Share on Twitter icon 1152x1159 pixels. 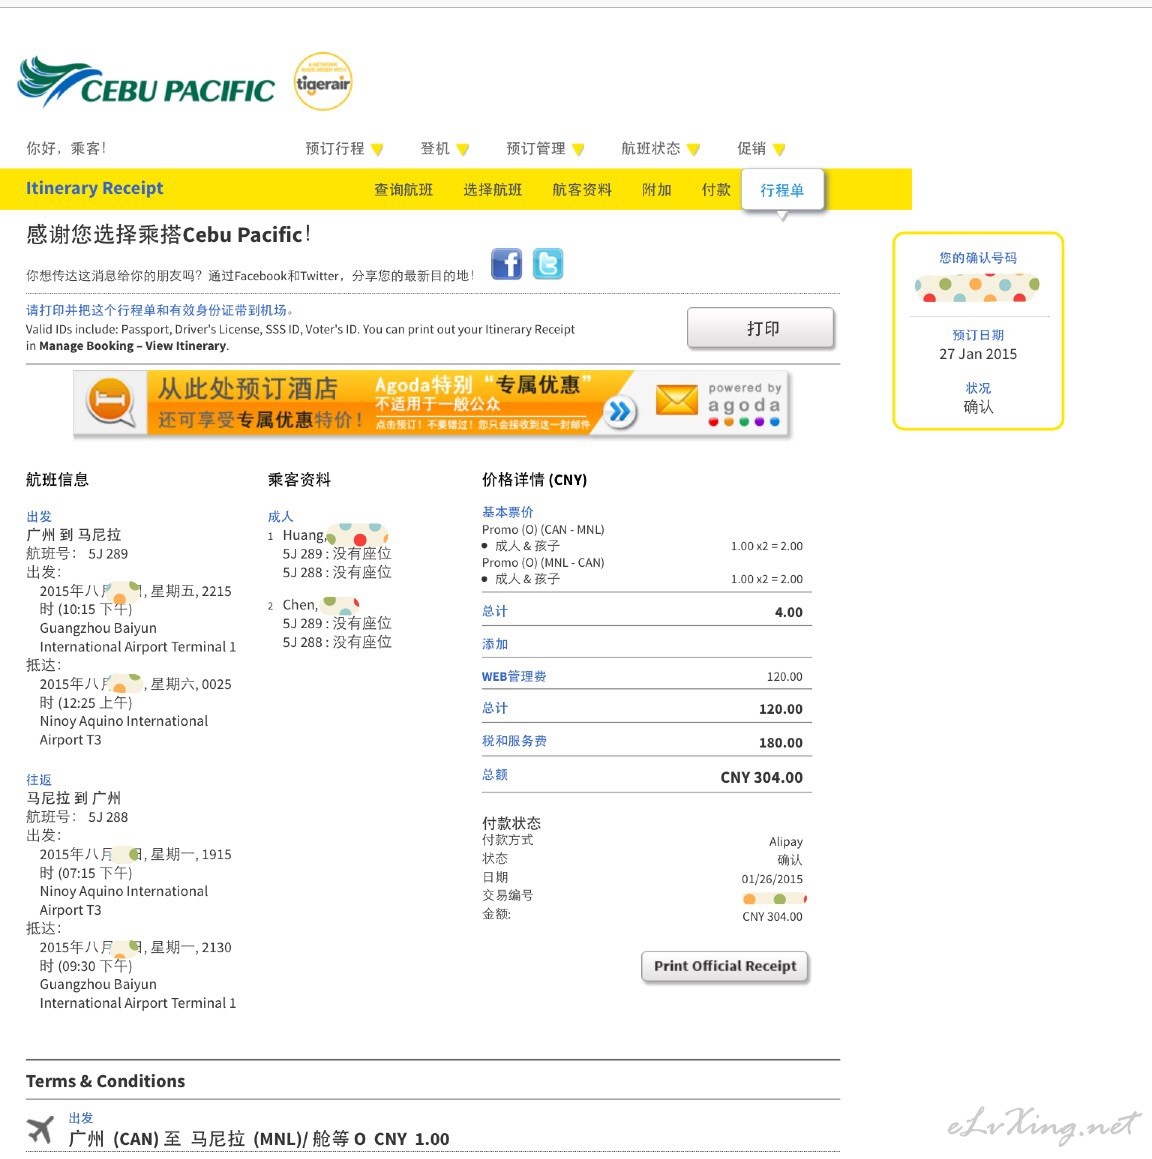[548, 264]
